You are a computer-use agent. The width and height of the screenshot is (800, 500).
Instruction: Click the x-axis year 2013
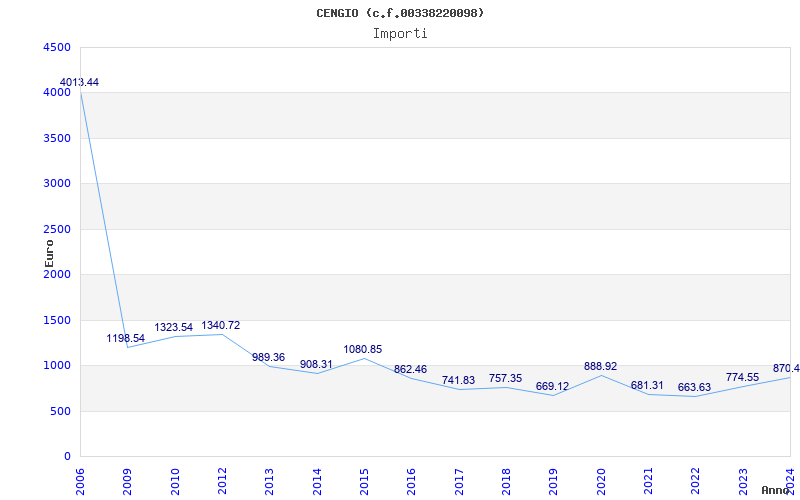pyautogui.click(x=270, y=482)
